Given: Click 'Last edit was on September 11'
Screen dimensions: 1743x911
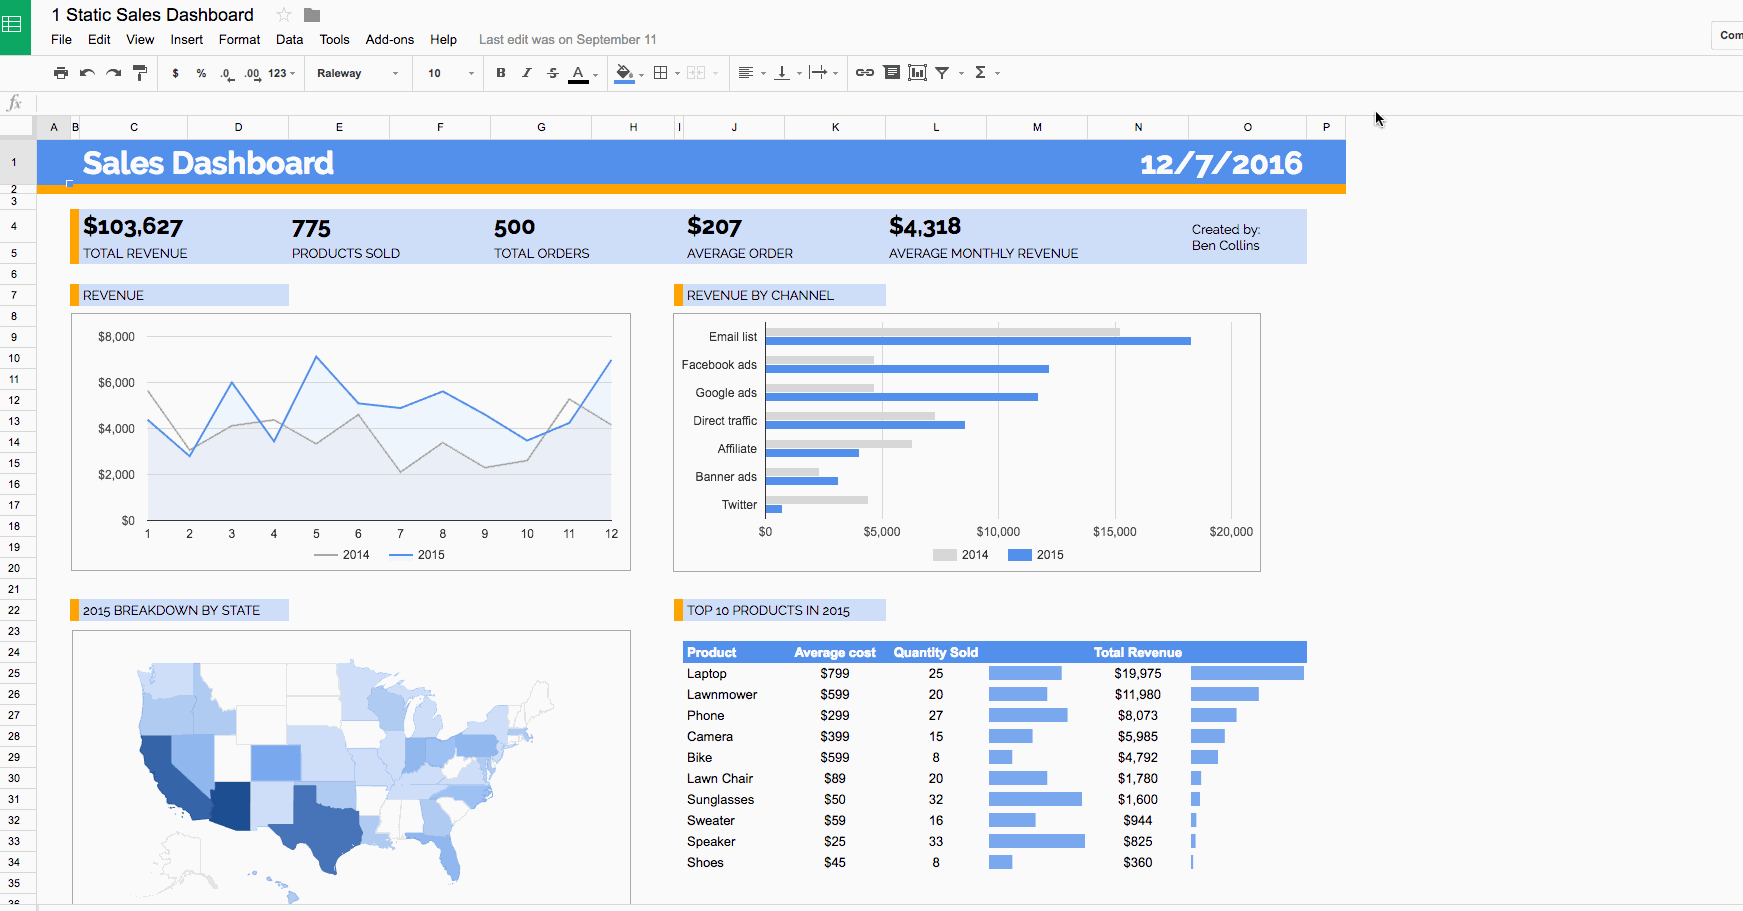Looking at the screenshot, I should tap(567, 40).
